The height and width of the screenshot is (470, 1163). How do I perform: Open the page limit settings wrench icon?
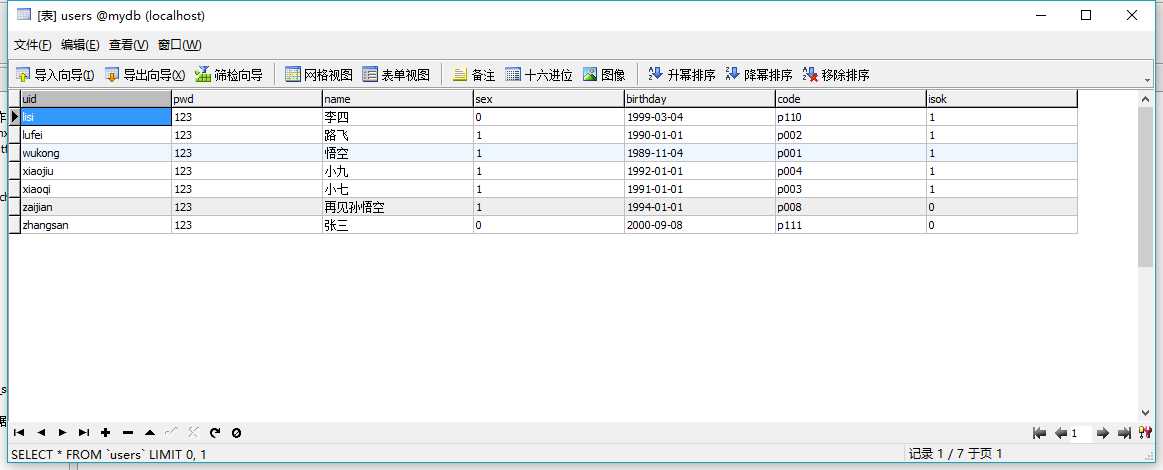[x=1145, y=433]
